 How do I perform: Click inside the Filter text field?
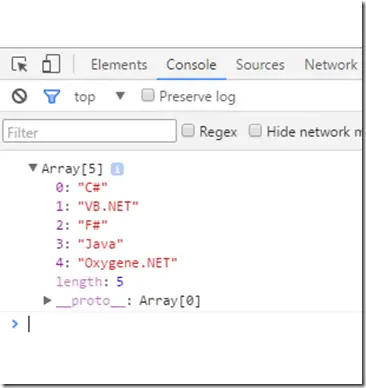[90, 131]
